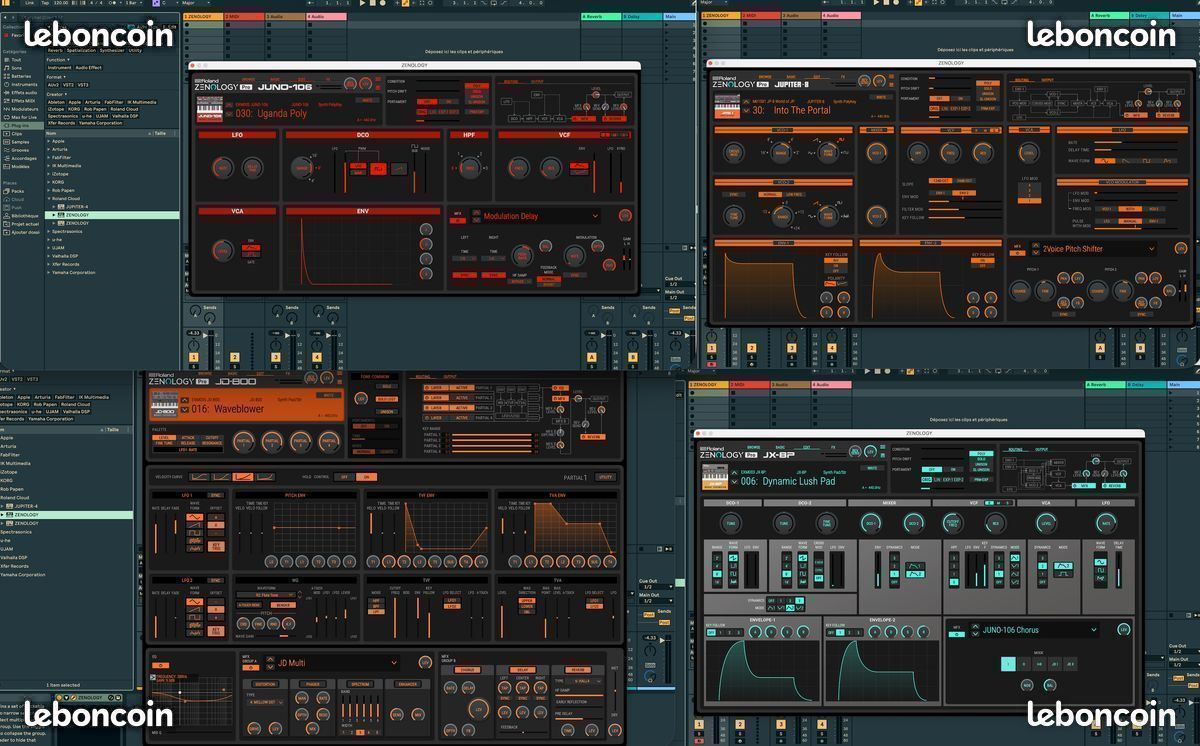
Task: Open the Batteries category in the browser
Action: tap(19, 76)
